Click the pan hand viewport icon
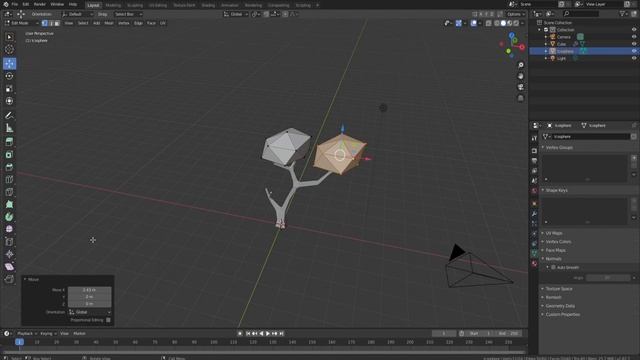 point(521,76)
